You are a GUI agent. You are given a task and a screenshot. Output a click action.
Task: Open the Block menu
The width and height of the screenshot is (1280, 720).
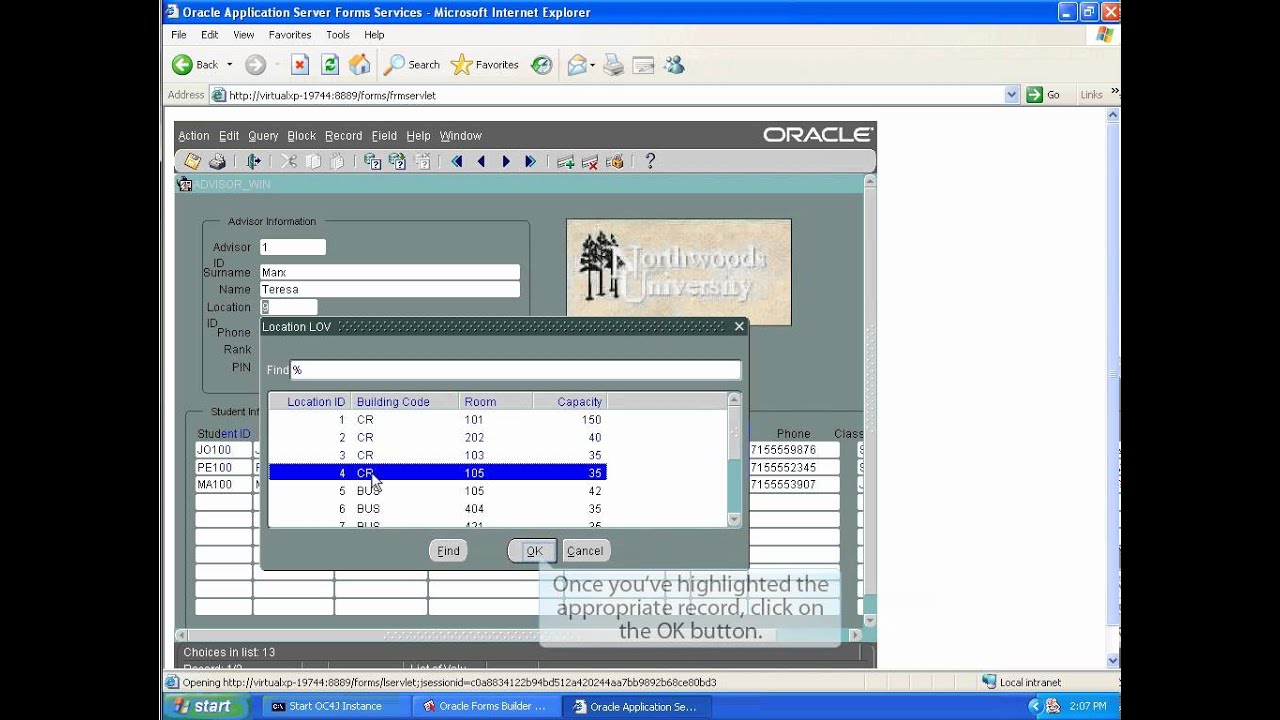[x=301, y=136]
